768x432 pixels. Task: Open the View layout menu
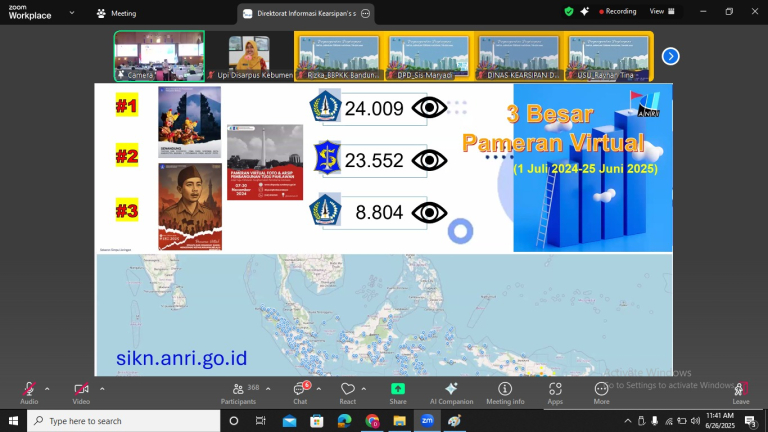click(662, 11)
